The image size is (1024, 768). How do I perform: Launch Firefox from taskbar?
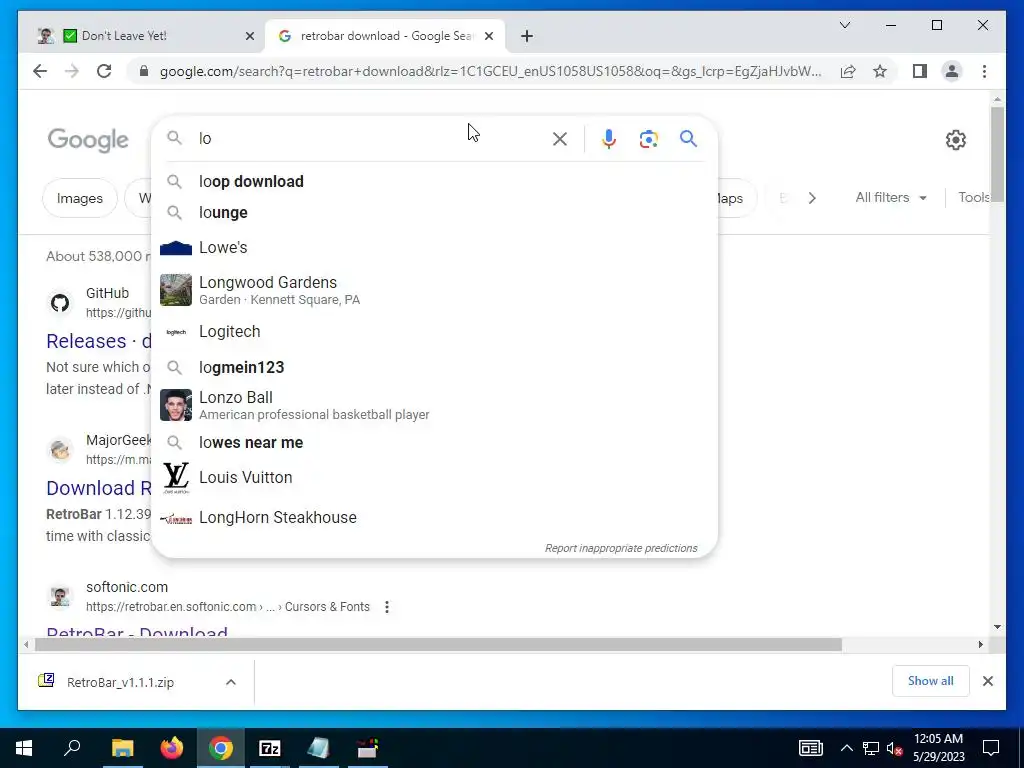172,748
